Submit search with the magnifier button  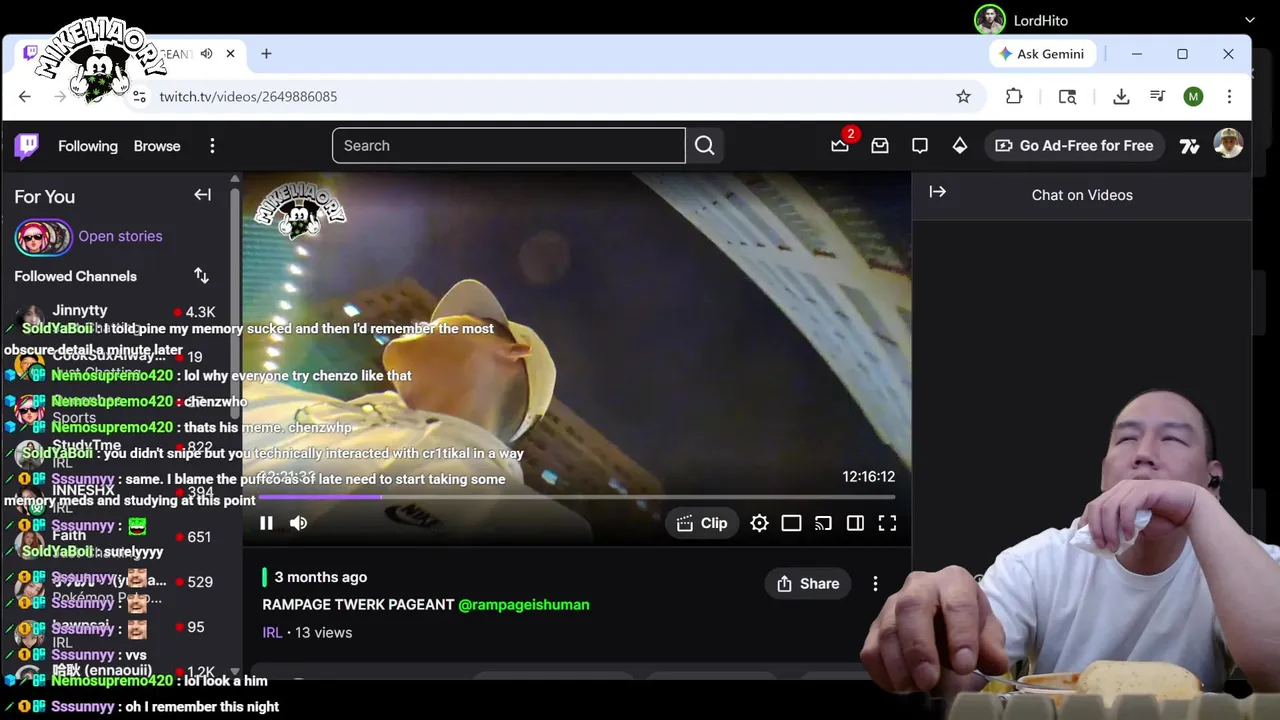coord(705,146)
